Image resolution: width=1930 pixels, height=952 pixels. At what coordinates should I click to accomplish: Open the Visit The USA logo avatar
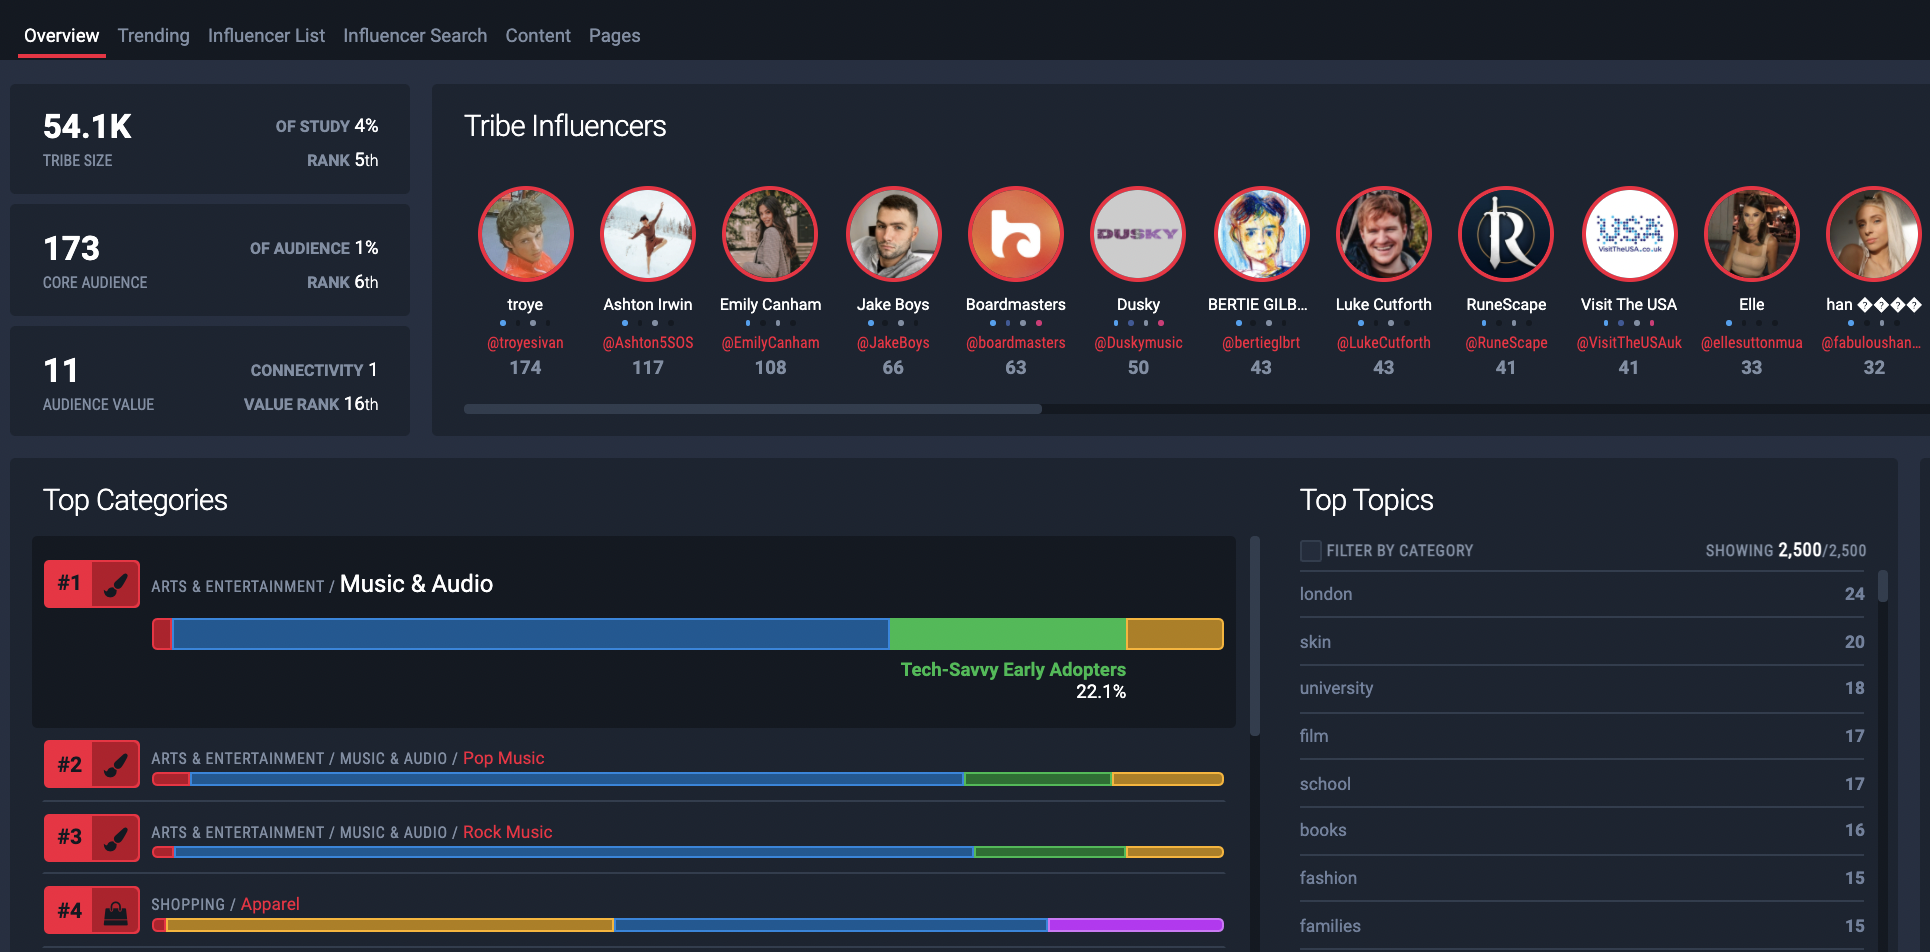click(1629, 234)
